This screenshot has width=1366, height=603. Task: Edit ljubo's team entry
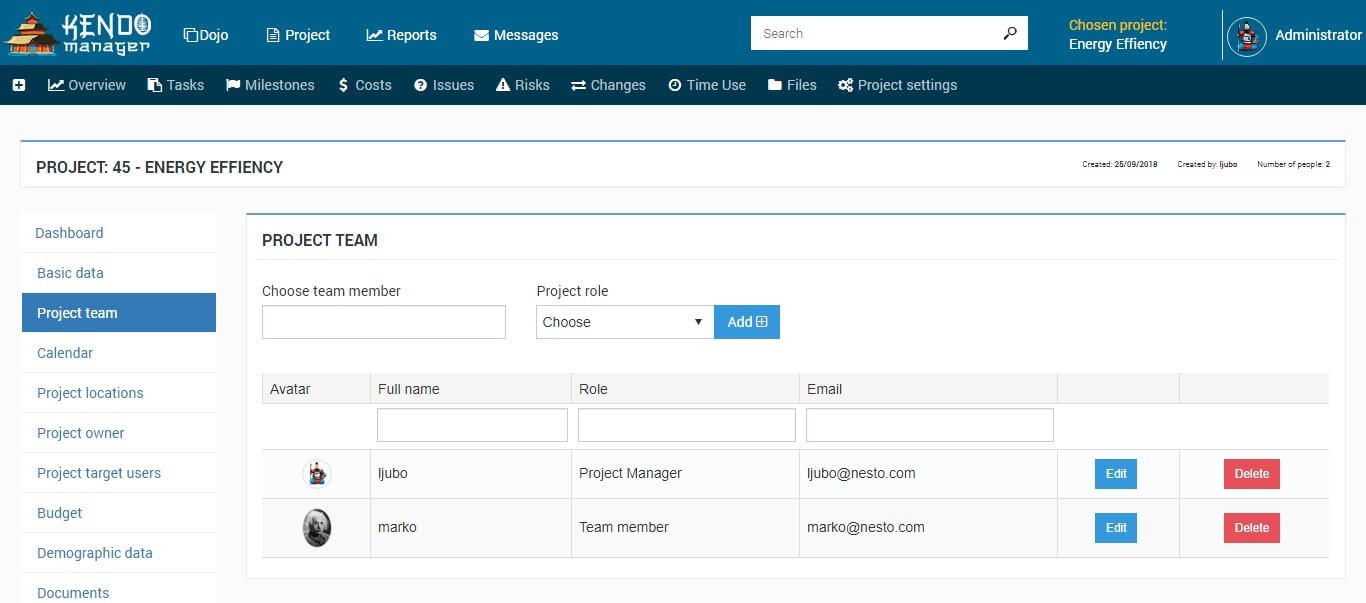1116,474
